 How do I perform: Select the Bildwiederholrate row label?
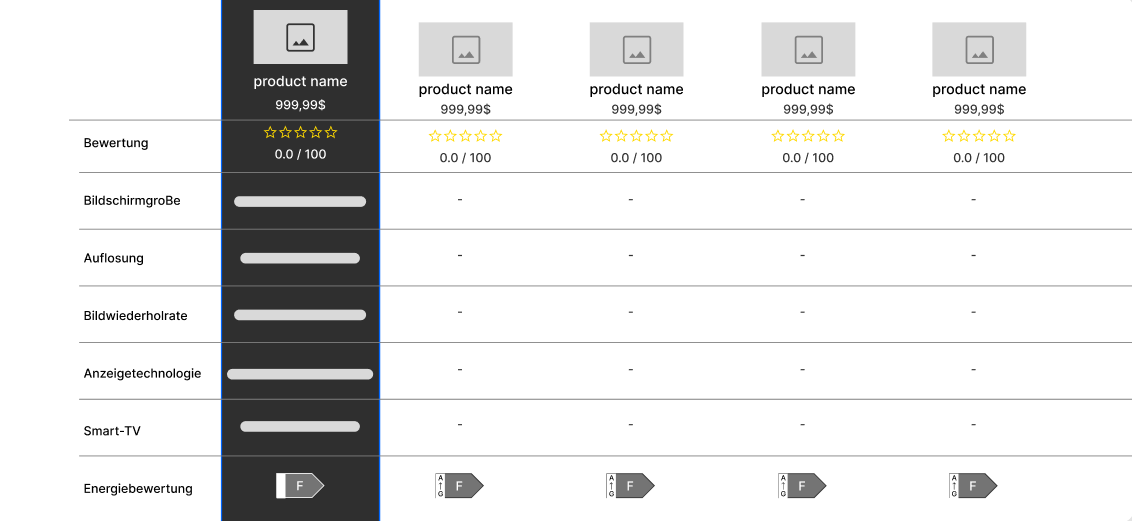[136, 315]
